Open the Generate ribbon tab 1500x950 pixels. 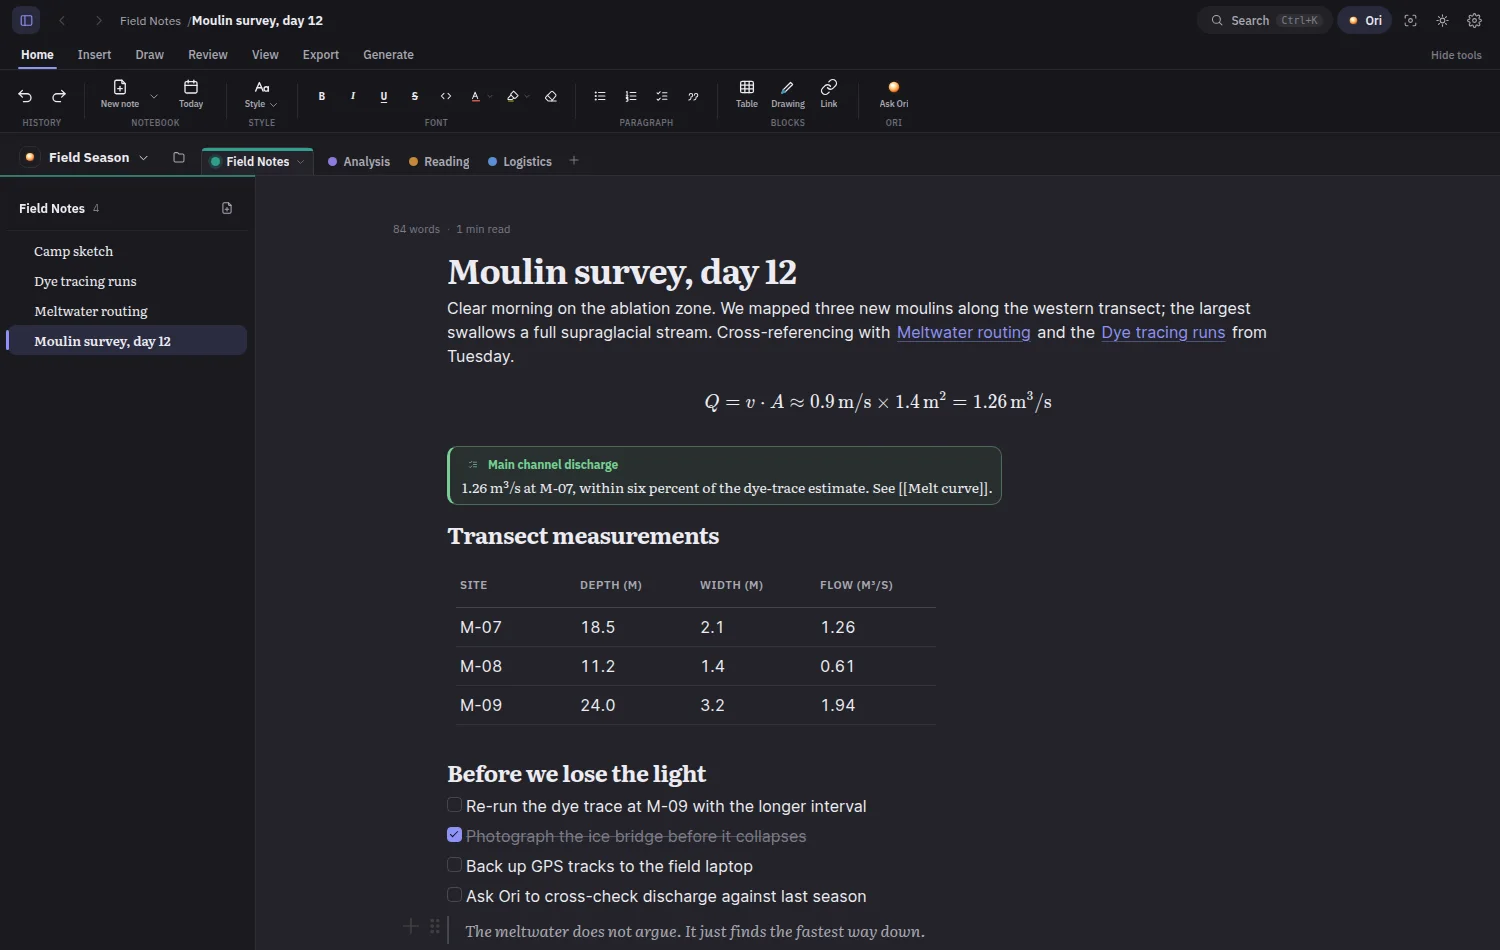click(388, 55)
